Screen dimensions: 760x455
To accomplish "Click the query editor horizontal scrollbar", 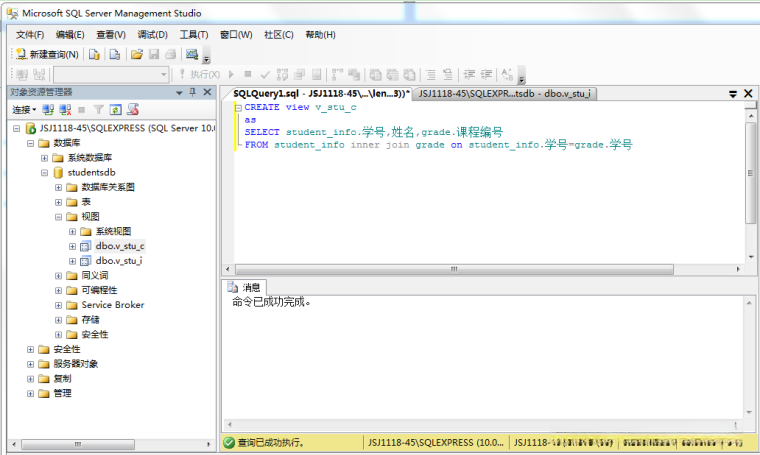I will 454,269.
